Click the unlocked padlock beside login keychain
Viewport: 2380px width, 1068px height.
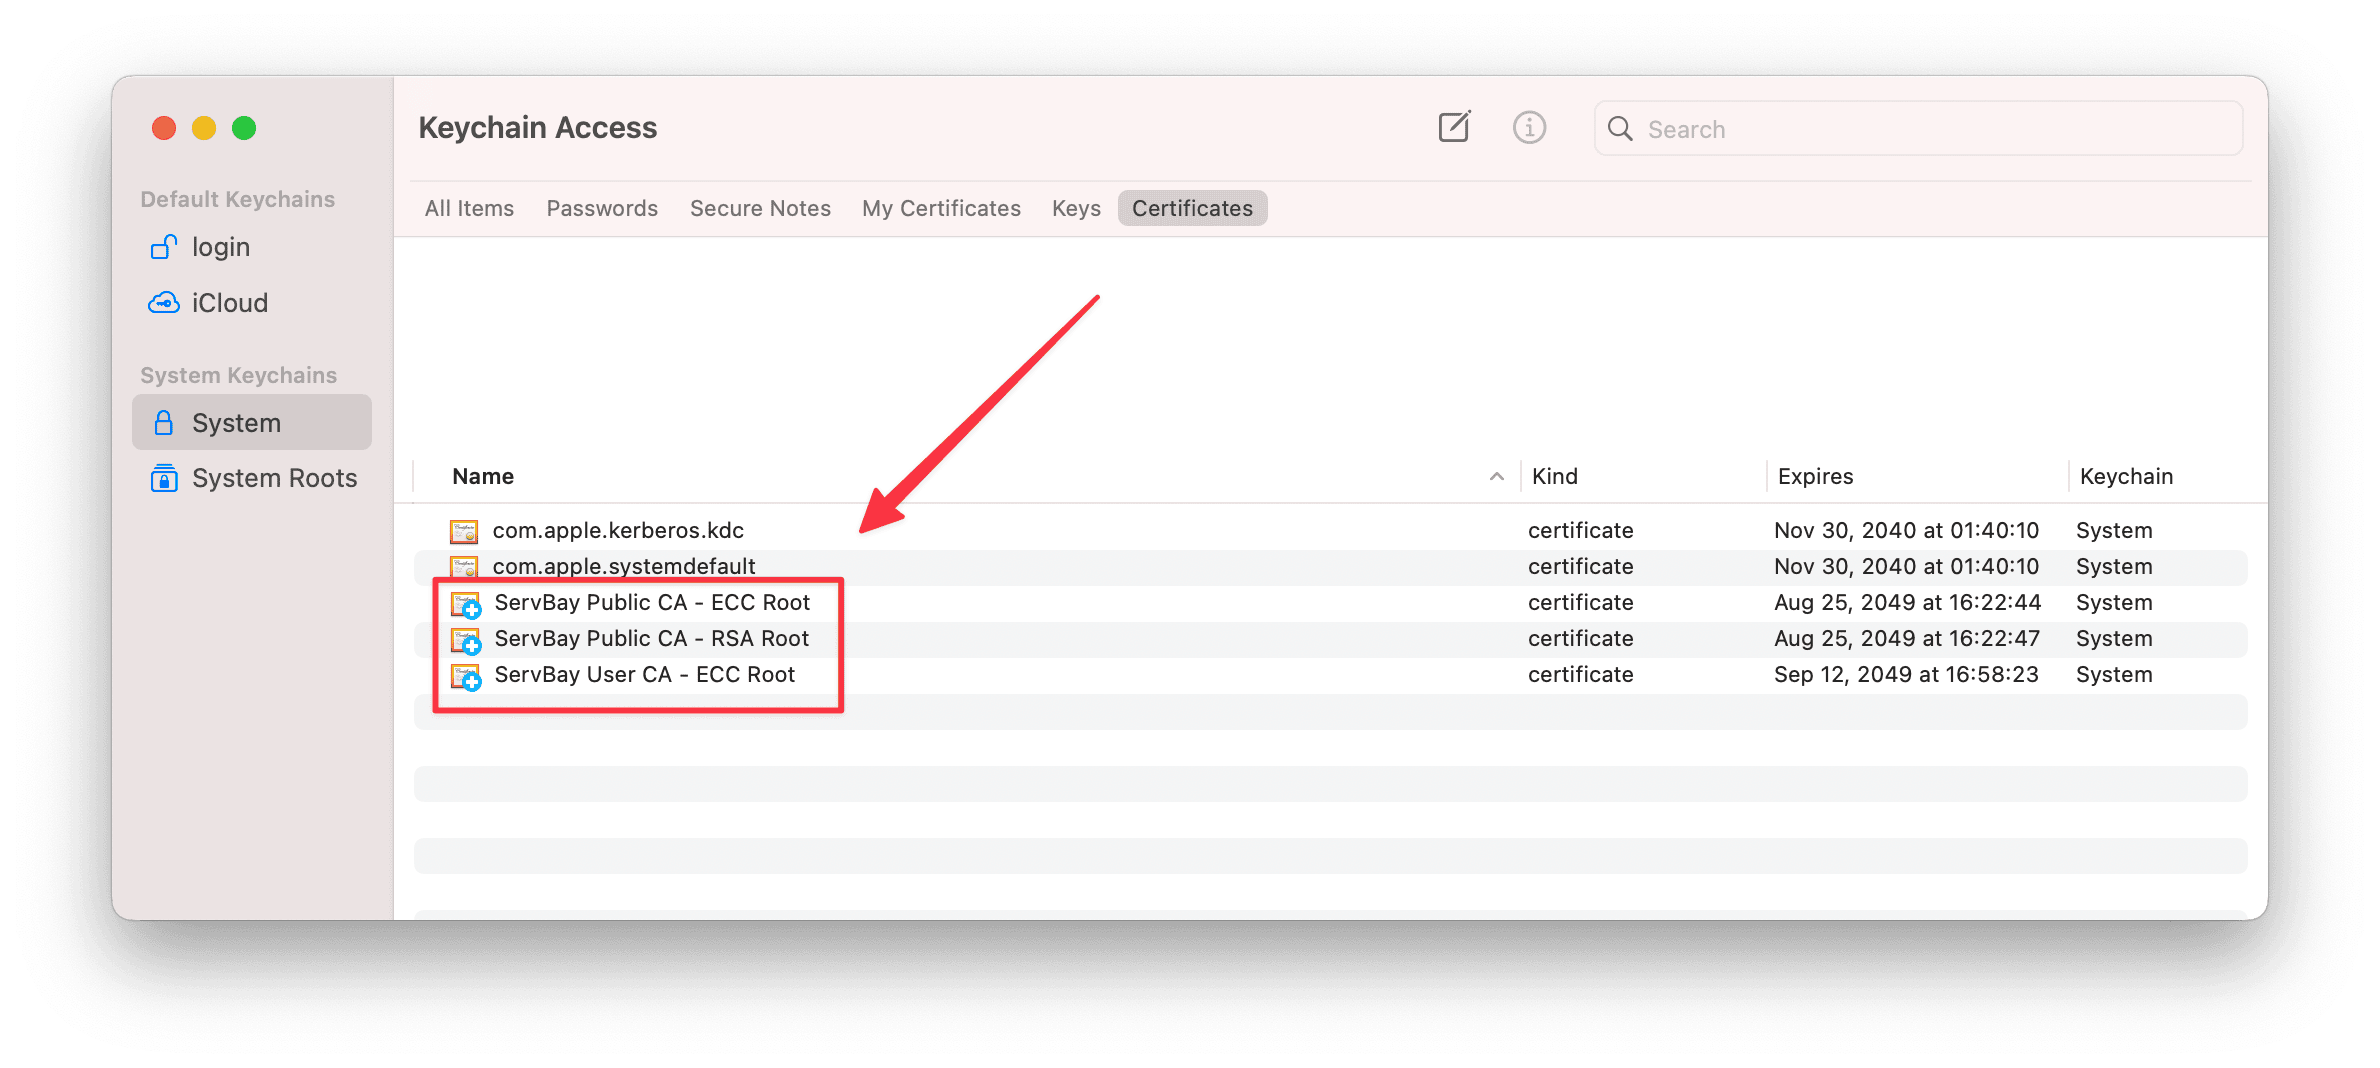163,247
